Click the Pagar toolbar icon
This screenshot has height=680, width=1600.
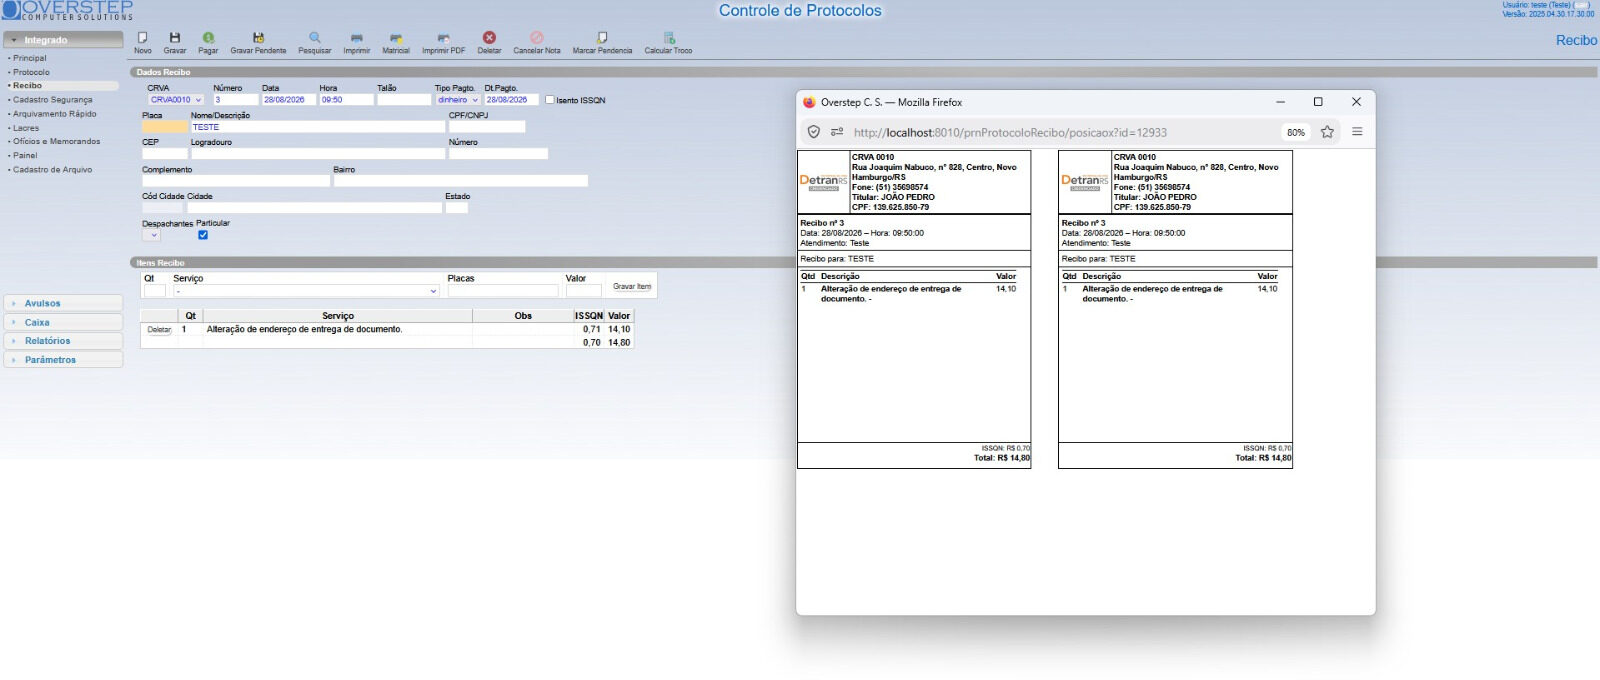coord(208,38)
